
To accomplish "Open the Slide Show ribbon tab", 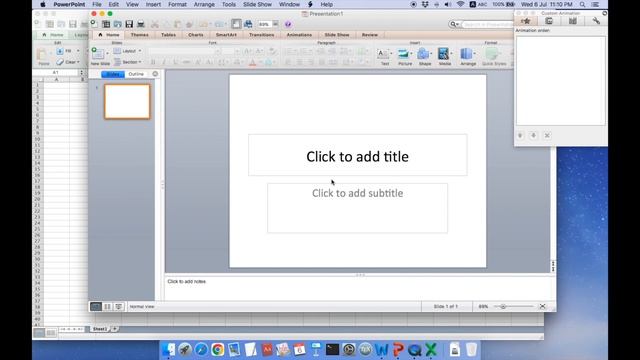I will [x=337, y=35].
